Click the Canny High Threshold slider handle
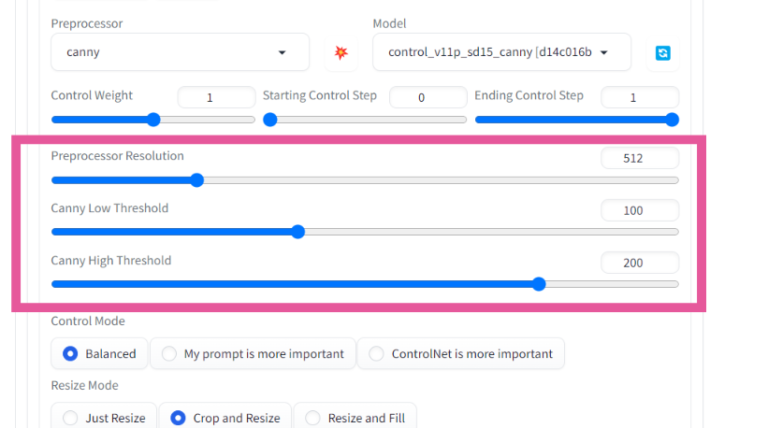This screenshot has width=768, height=428. point(539,284)
